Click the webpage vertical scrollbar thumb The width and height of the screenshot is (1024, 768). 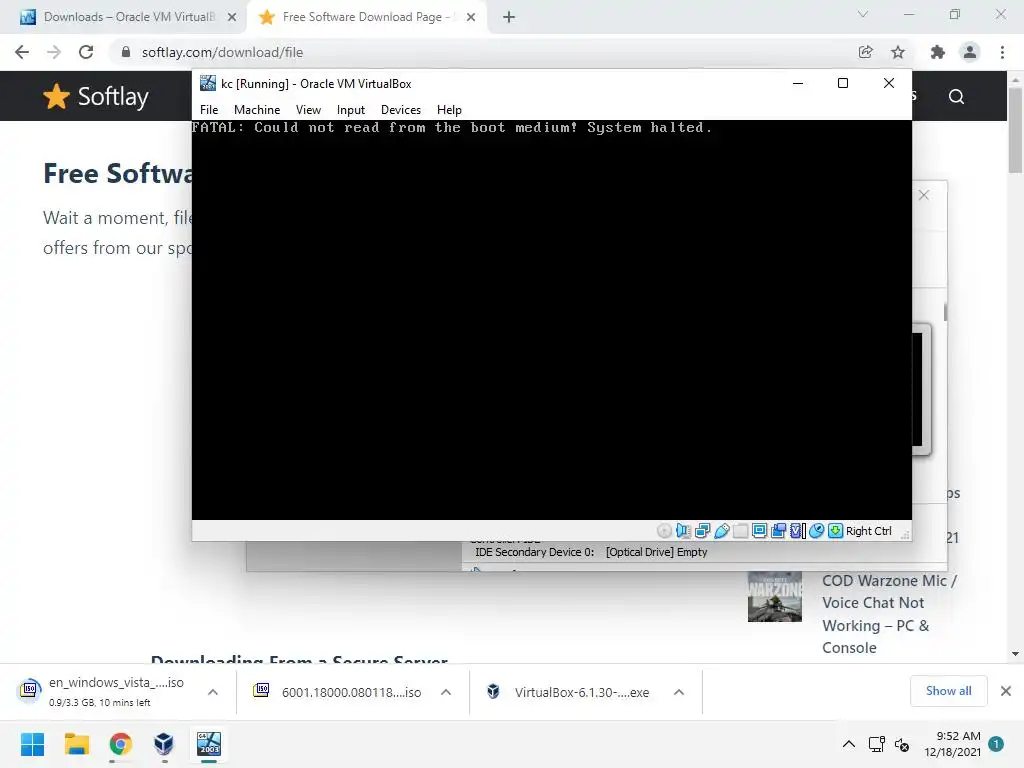[1015, 131]
